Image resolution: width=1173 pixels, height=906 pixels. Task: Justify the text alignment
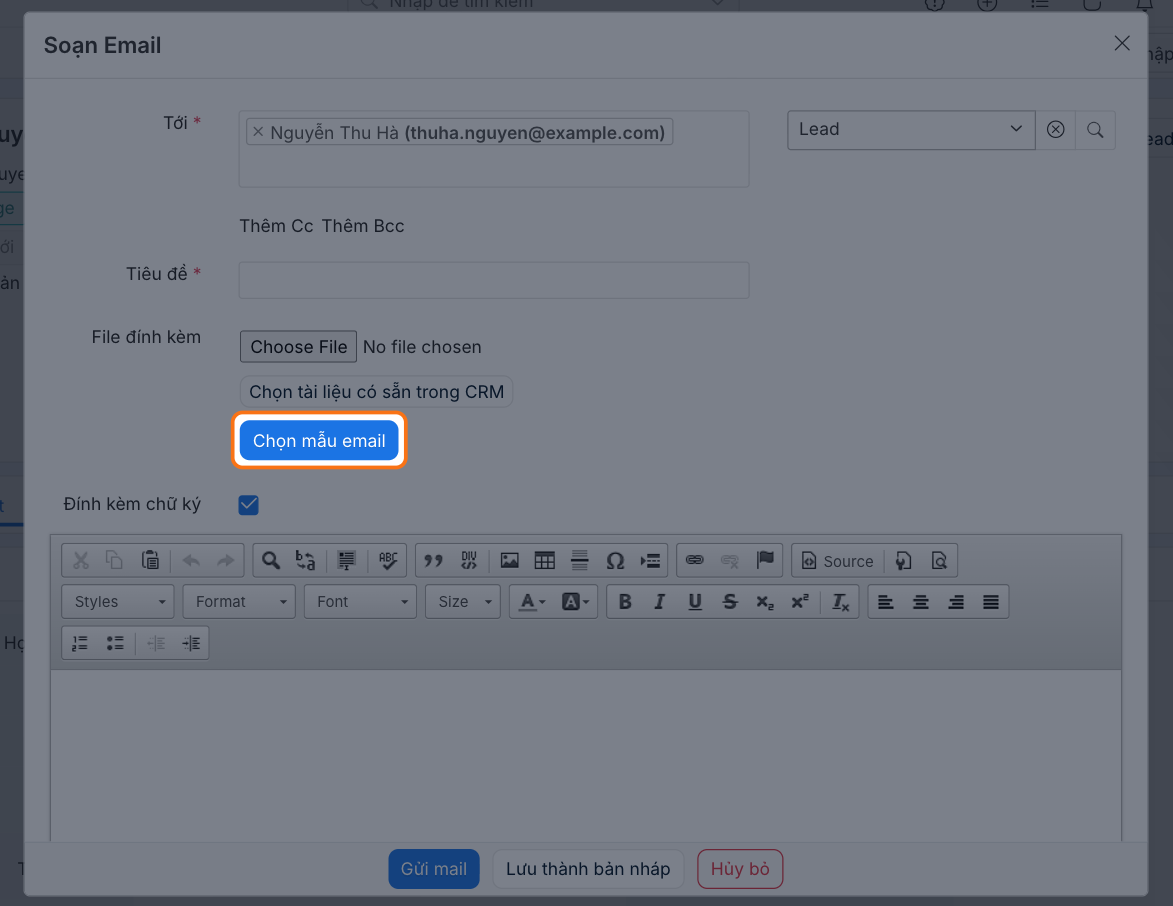click(991, 602)
